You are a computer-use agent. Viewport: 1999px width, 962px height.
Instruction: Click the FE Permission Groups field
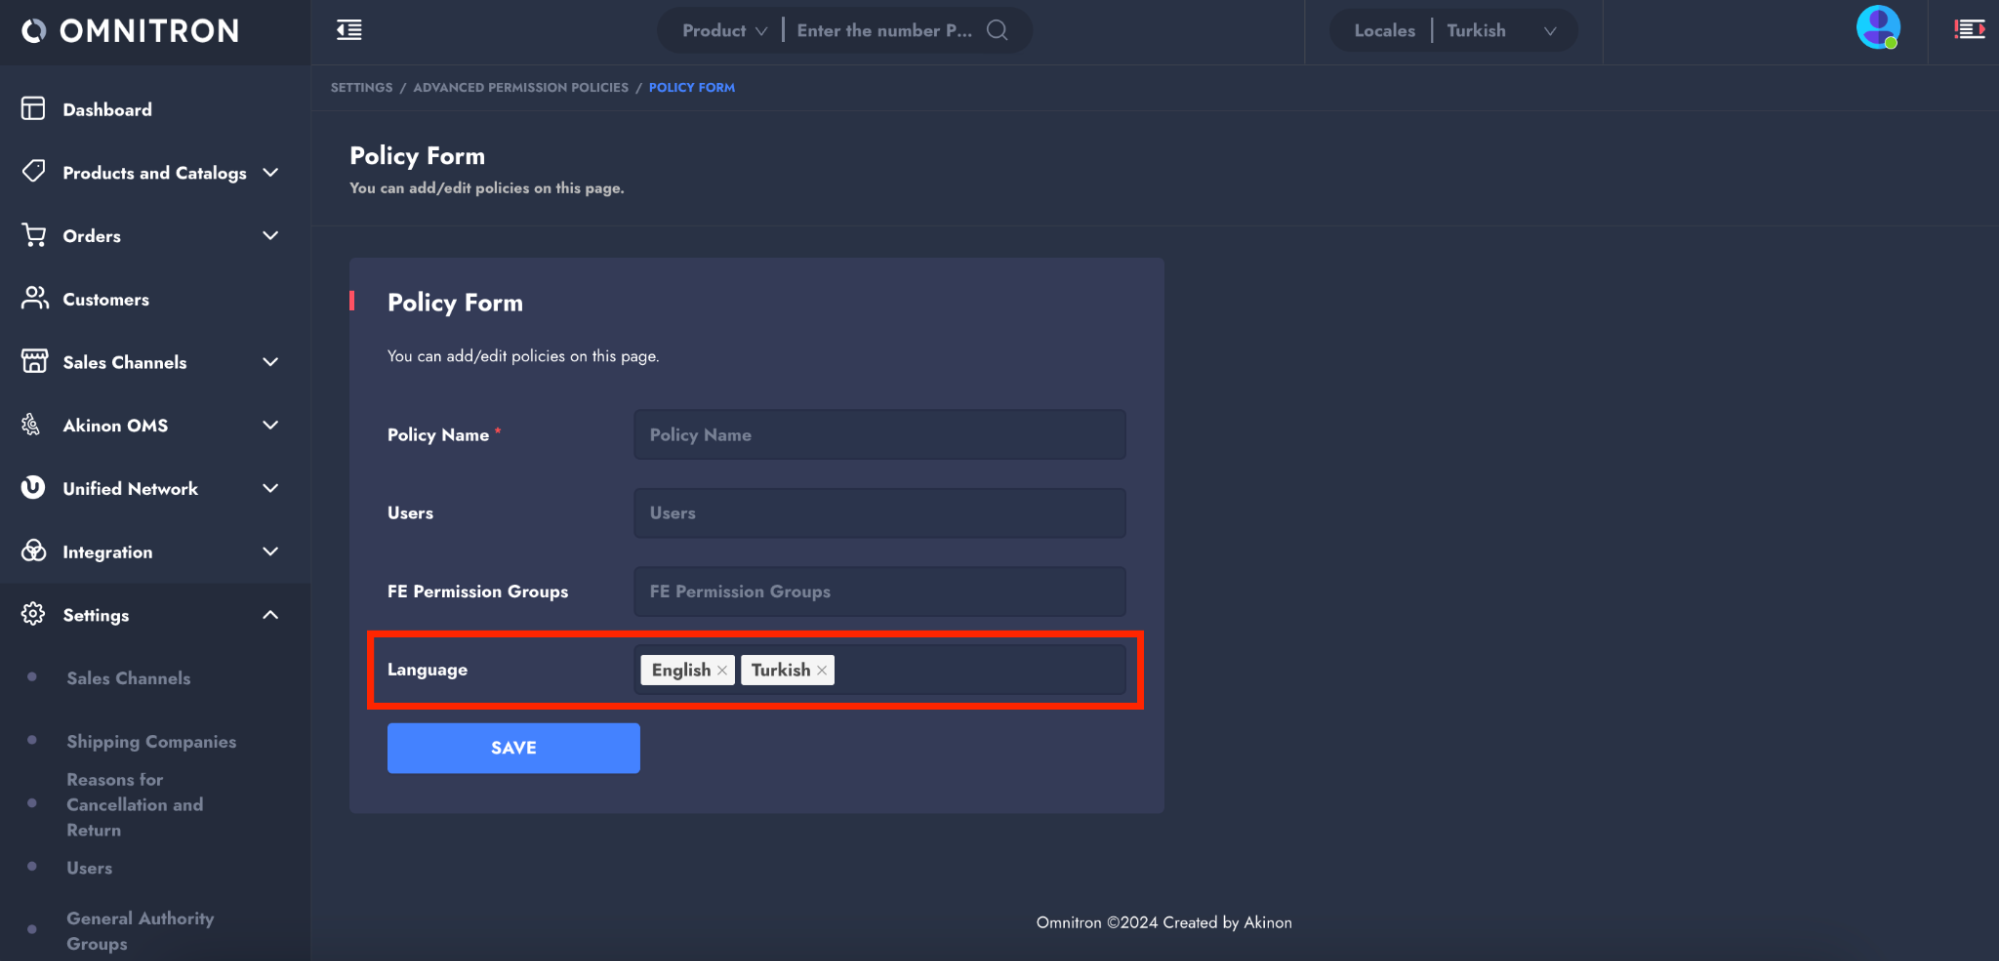pyautogui.click(x=879, y=592)
